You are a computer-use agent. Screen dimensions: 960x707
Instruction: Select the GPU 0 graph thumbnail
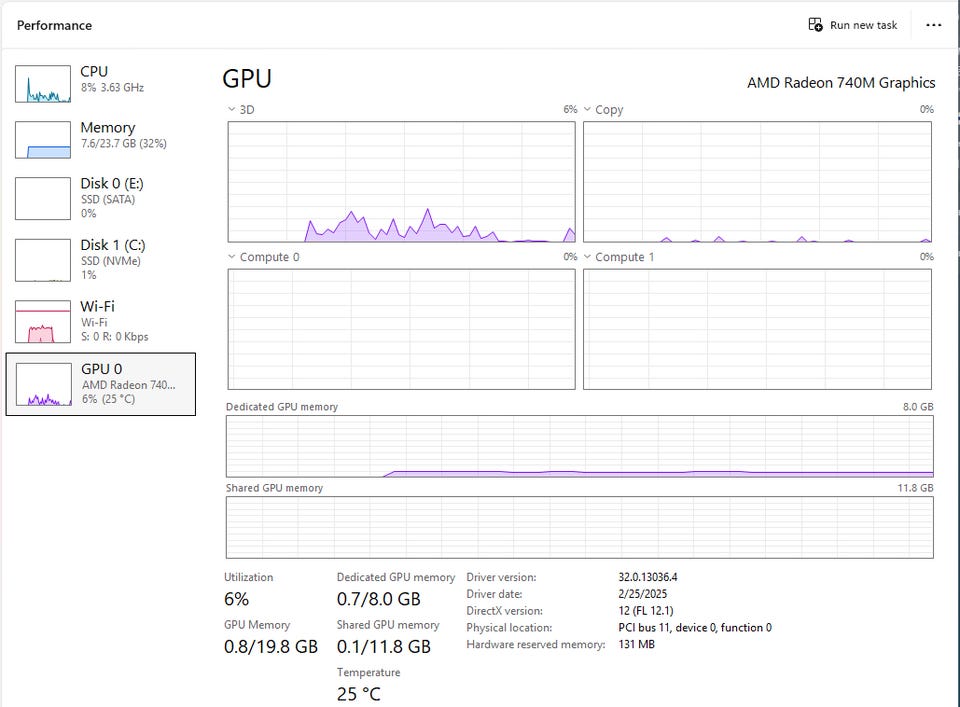pyautogui.click(x=43, y=384)
